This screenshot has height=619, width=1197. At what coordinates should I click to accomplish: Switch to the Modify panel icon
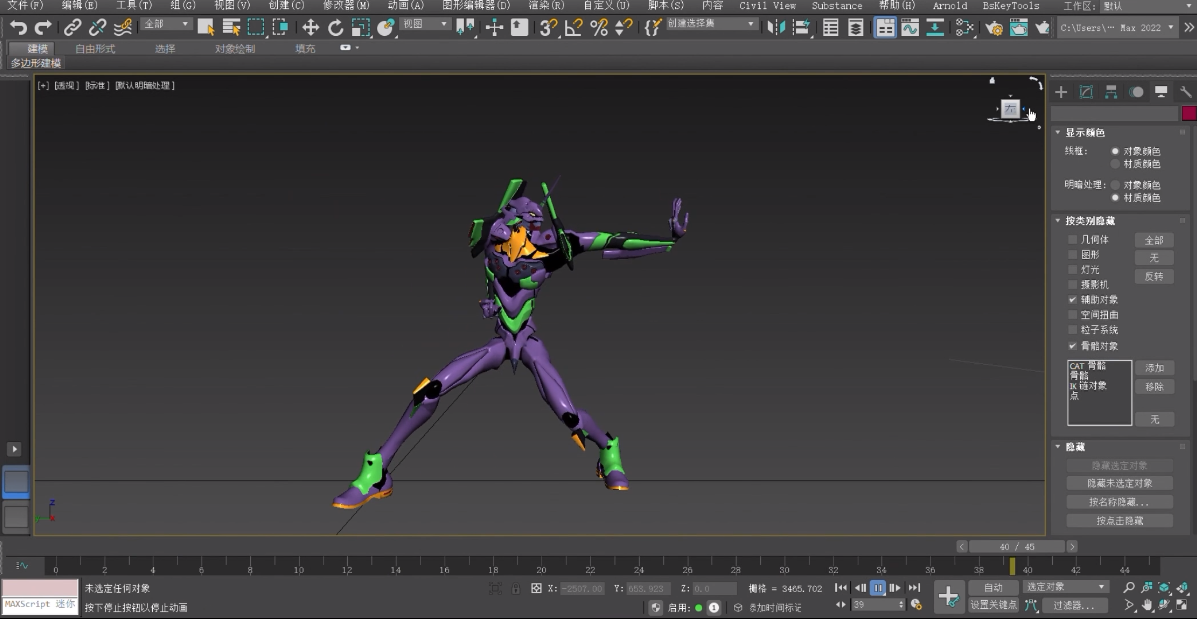[x=1086, y=92]
